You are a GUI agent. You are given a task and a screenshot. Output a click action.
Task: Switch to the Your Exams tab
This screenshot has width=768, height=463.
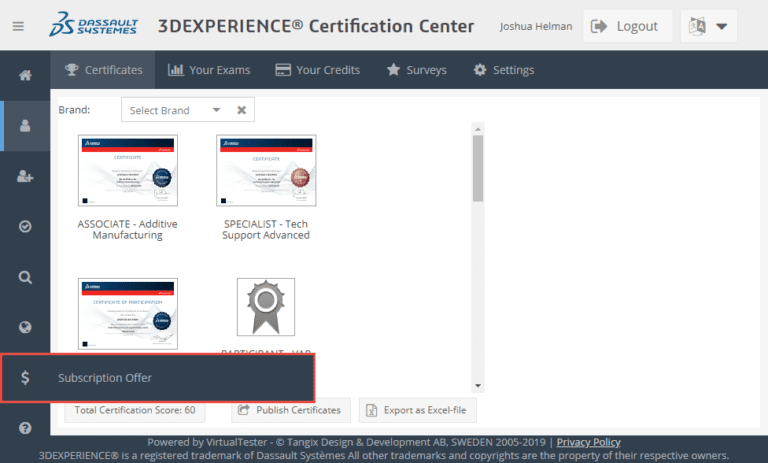[x=209, y=70]
